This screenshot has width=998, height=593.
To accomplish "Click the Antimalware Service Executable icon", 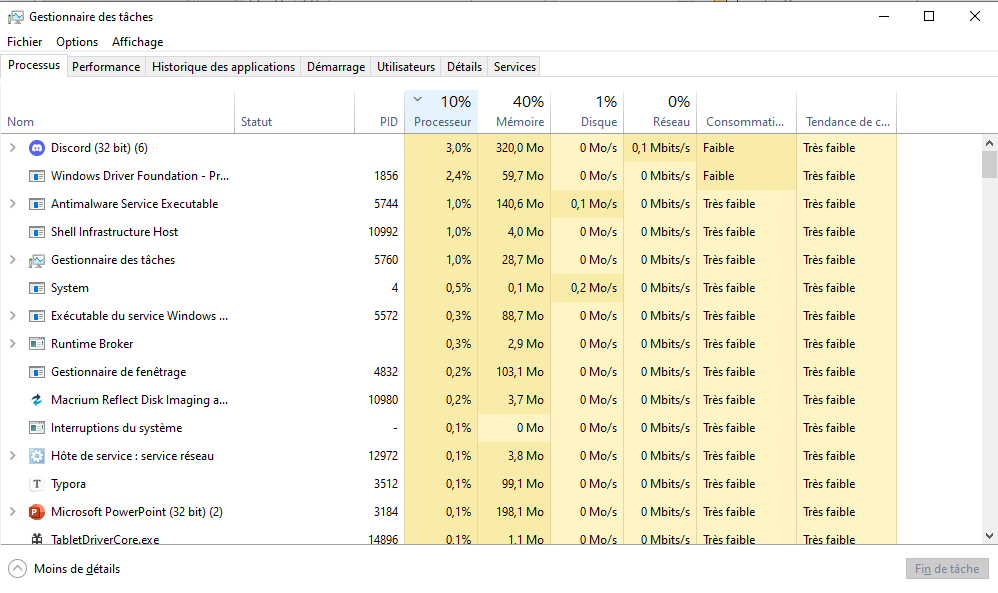I will tap(37, 204).
